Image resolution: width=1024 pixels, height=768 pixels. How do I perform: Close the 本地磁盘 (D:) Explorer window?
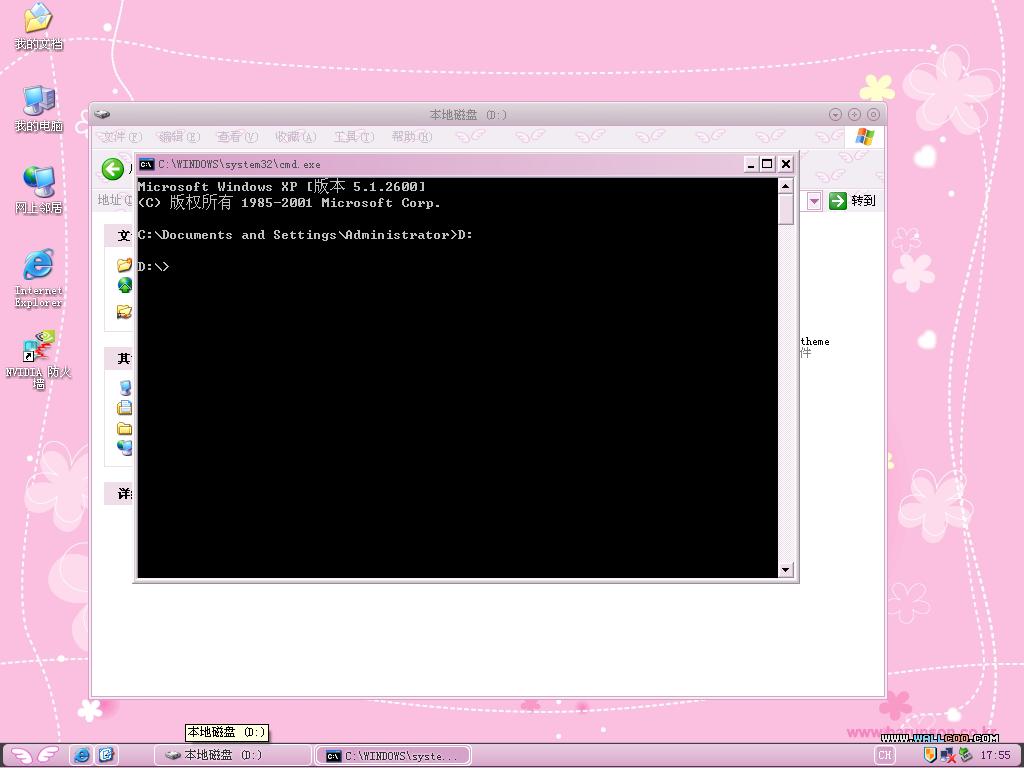tap(873, 114)
